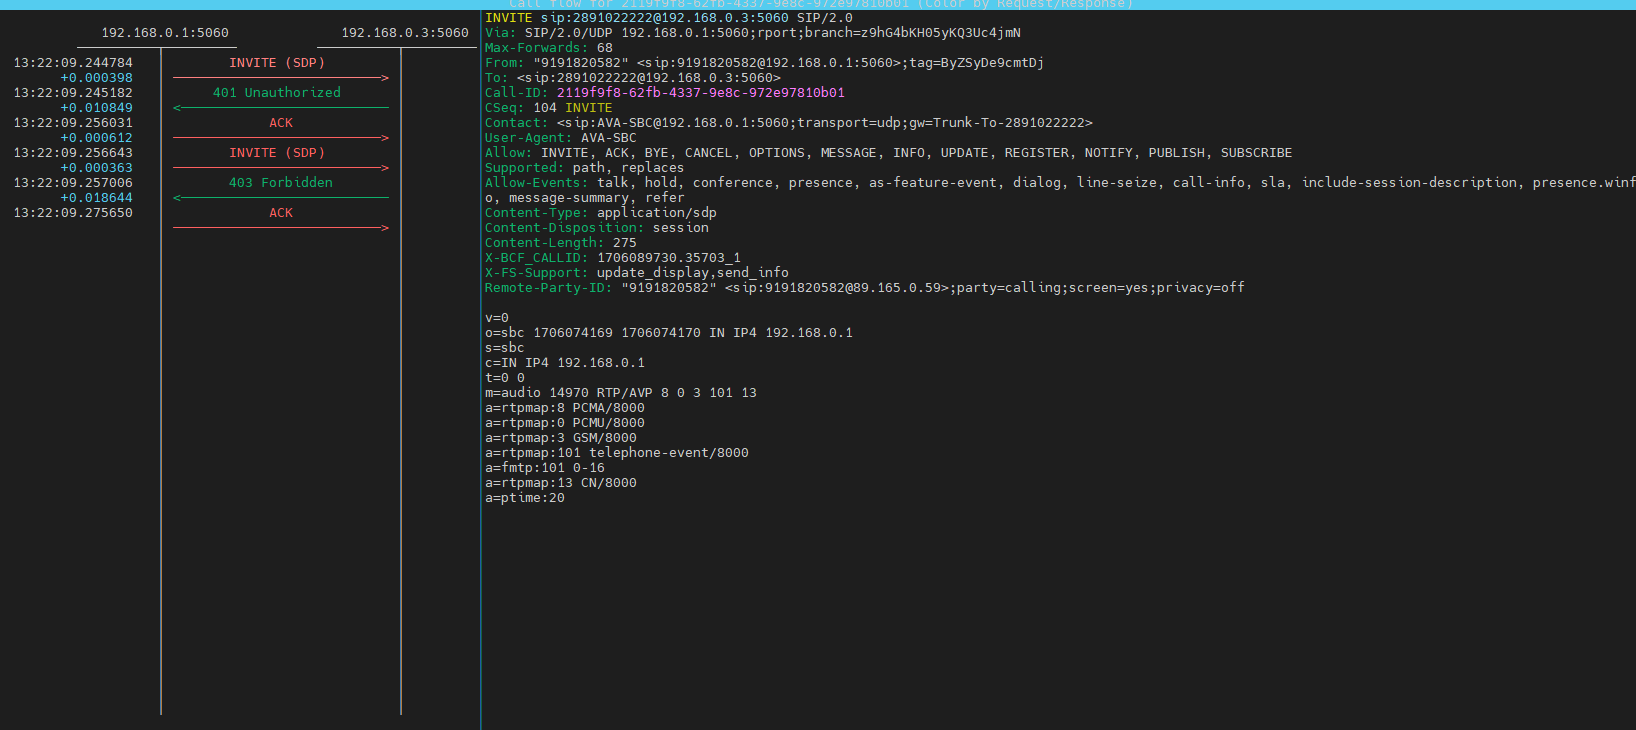Click the User-Agent AVA-SBC line
Image resolution: width=1636 pixels, height=730 pixels.
tap(561, 138)
